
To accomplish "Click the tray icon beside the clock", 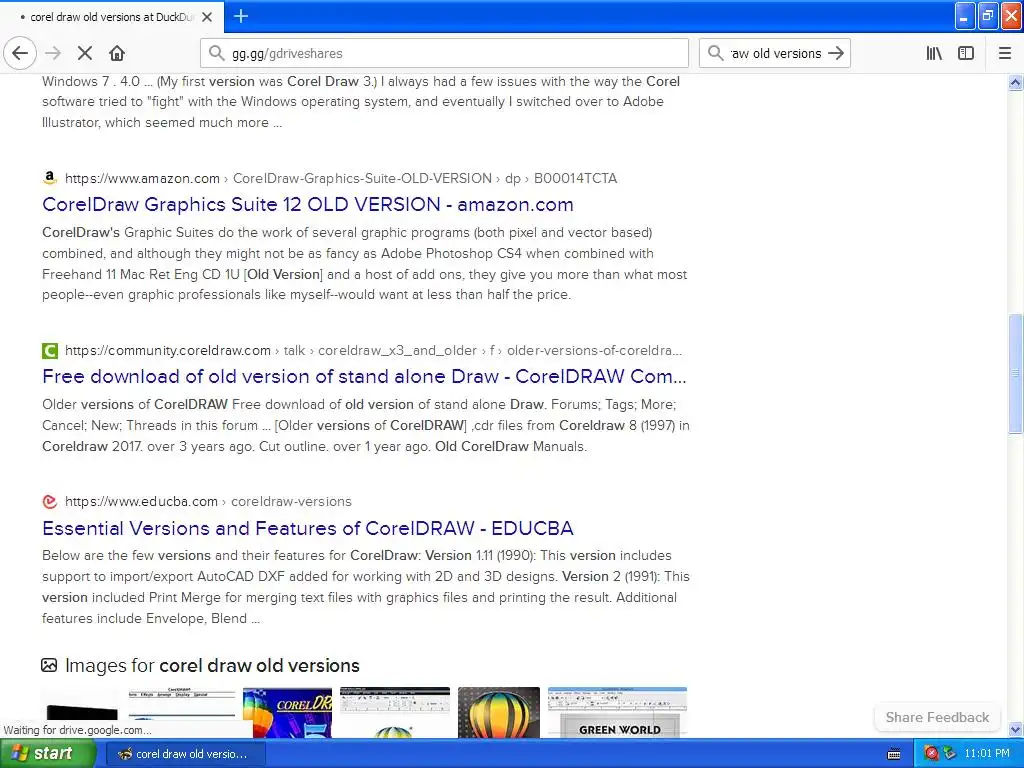I will (950, 754).
